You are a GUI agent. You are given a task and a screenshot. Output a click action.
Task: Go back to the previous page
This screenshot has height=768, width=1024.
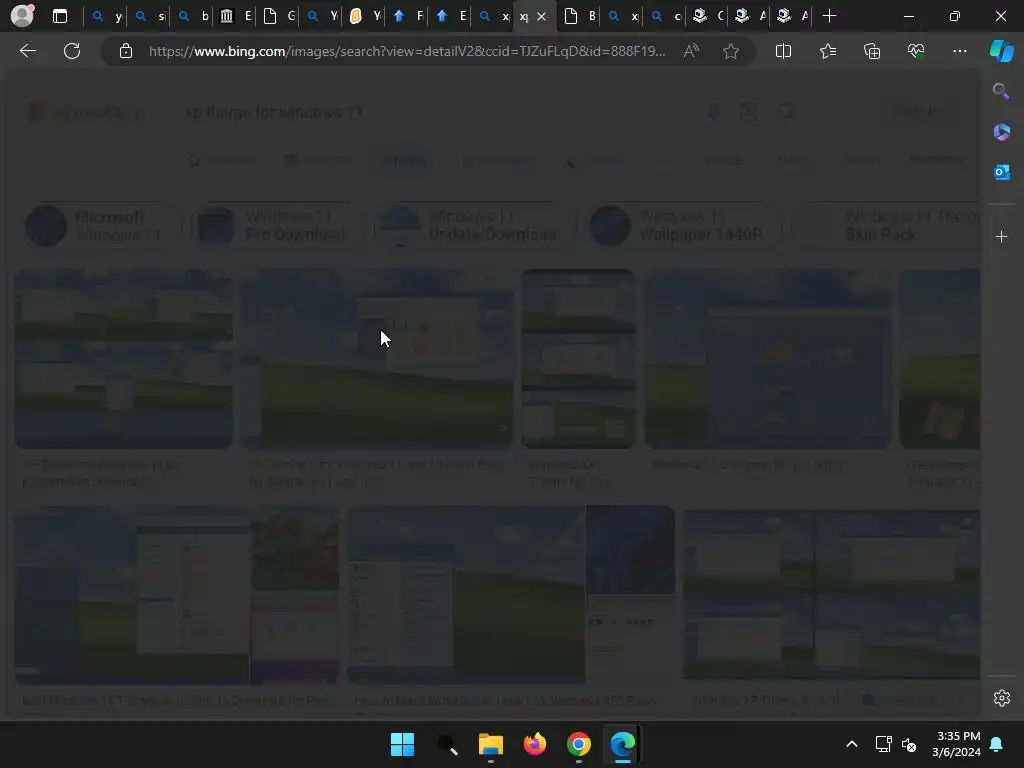(x=28, y=51)
